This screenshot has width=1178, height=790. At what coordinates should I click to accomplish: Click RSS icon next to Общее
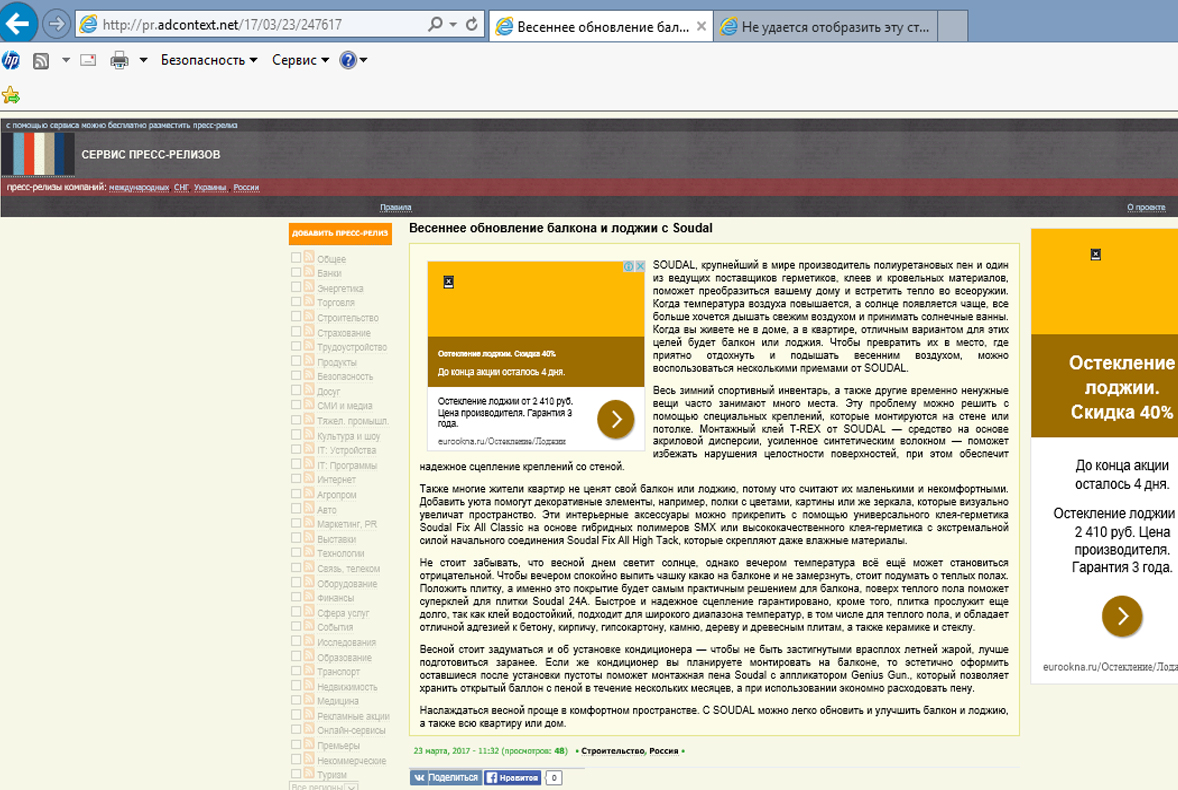point(309,258)
